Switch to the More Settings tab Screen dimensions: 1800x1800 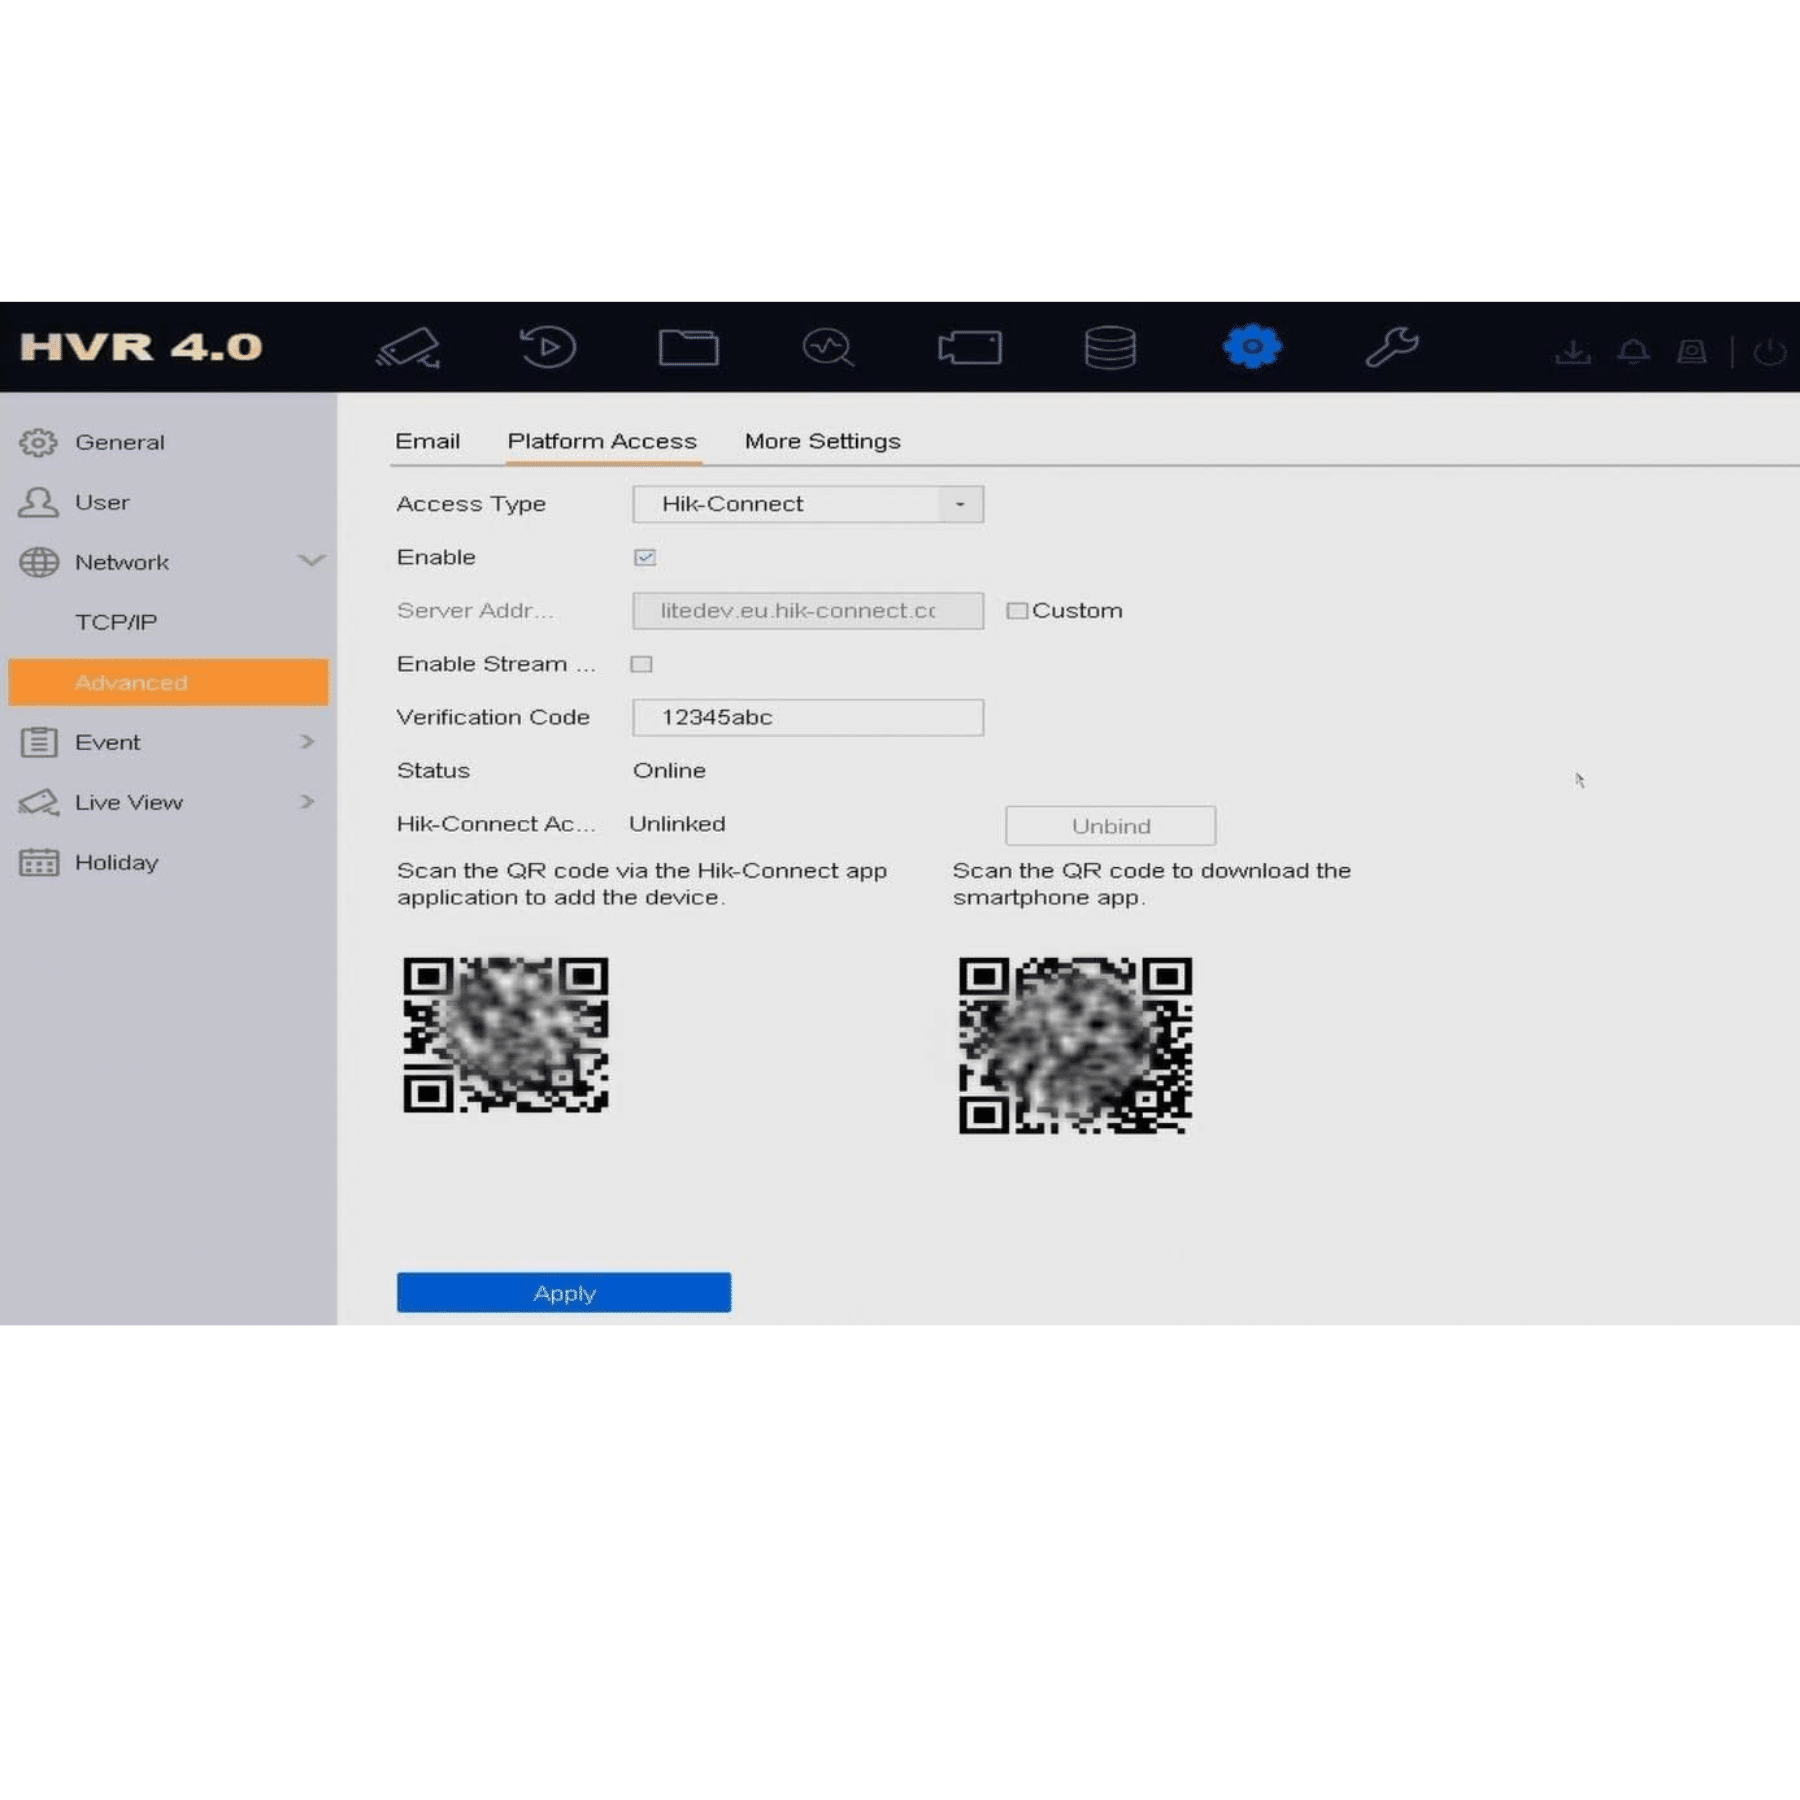coord(822,441)
